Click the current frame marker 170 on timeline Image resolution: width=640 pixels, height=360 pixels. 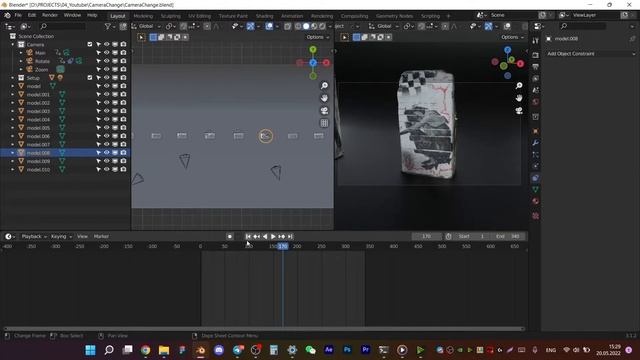[x=282, y=246]
